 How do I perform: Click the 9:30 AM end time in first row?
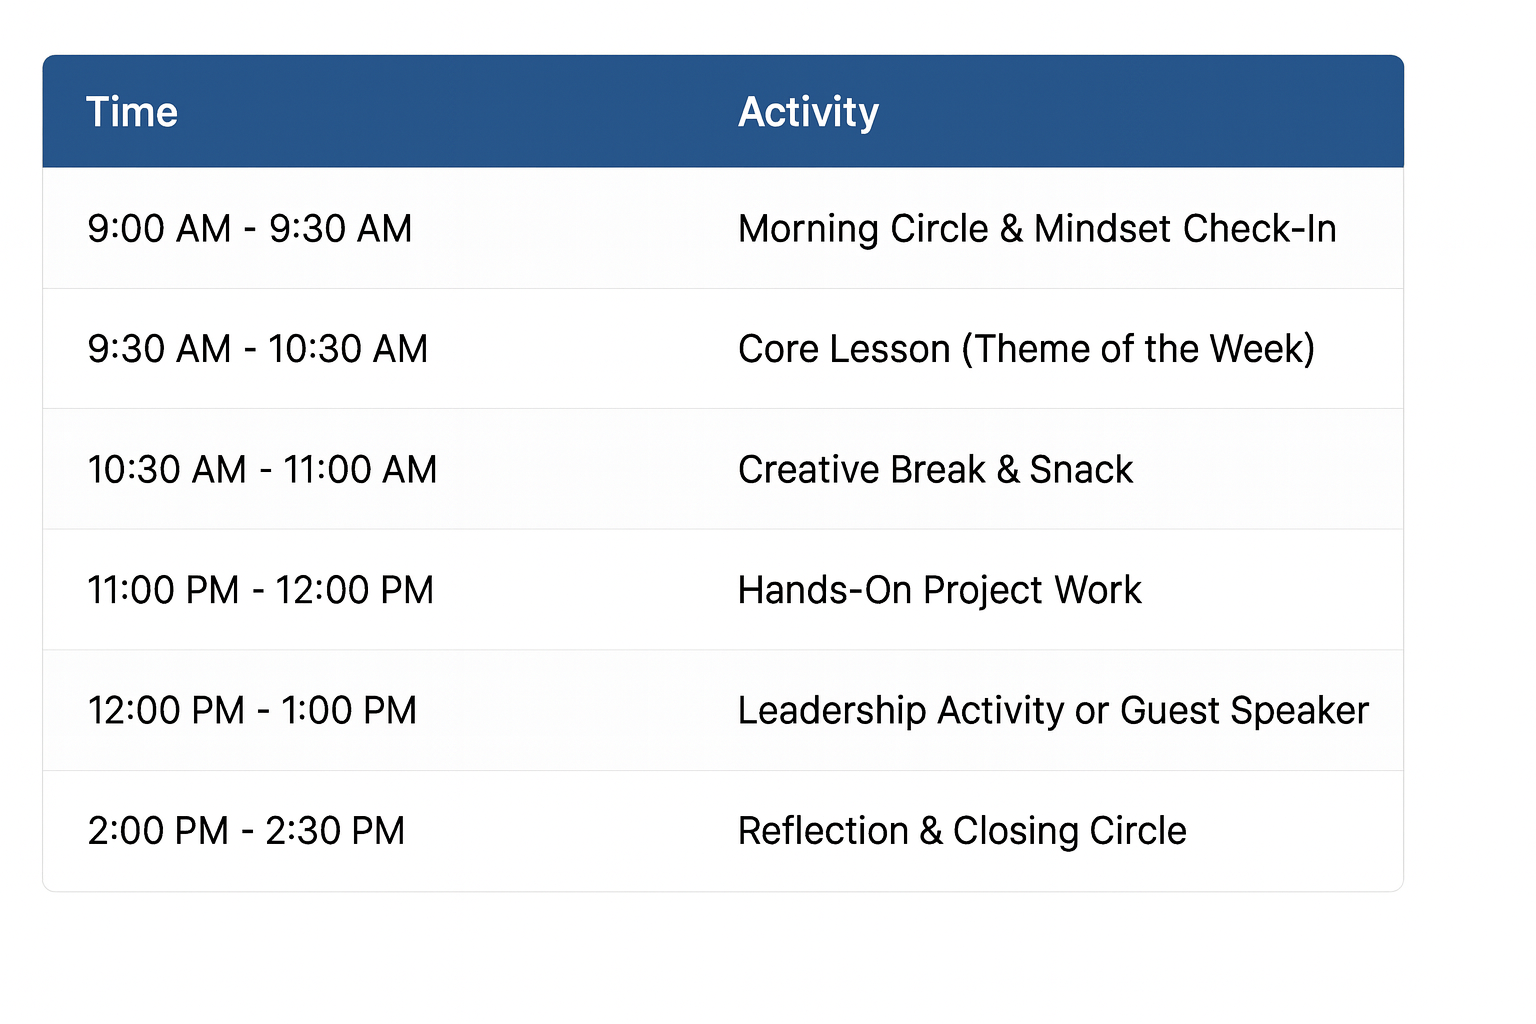[341, 229]
